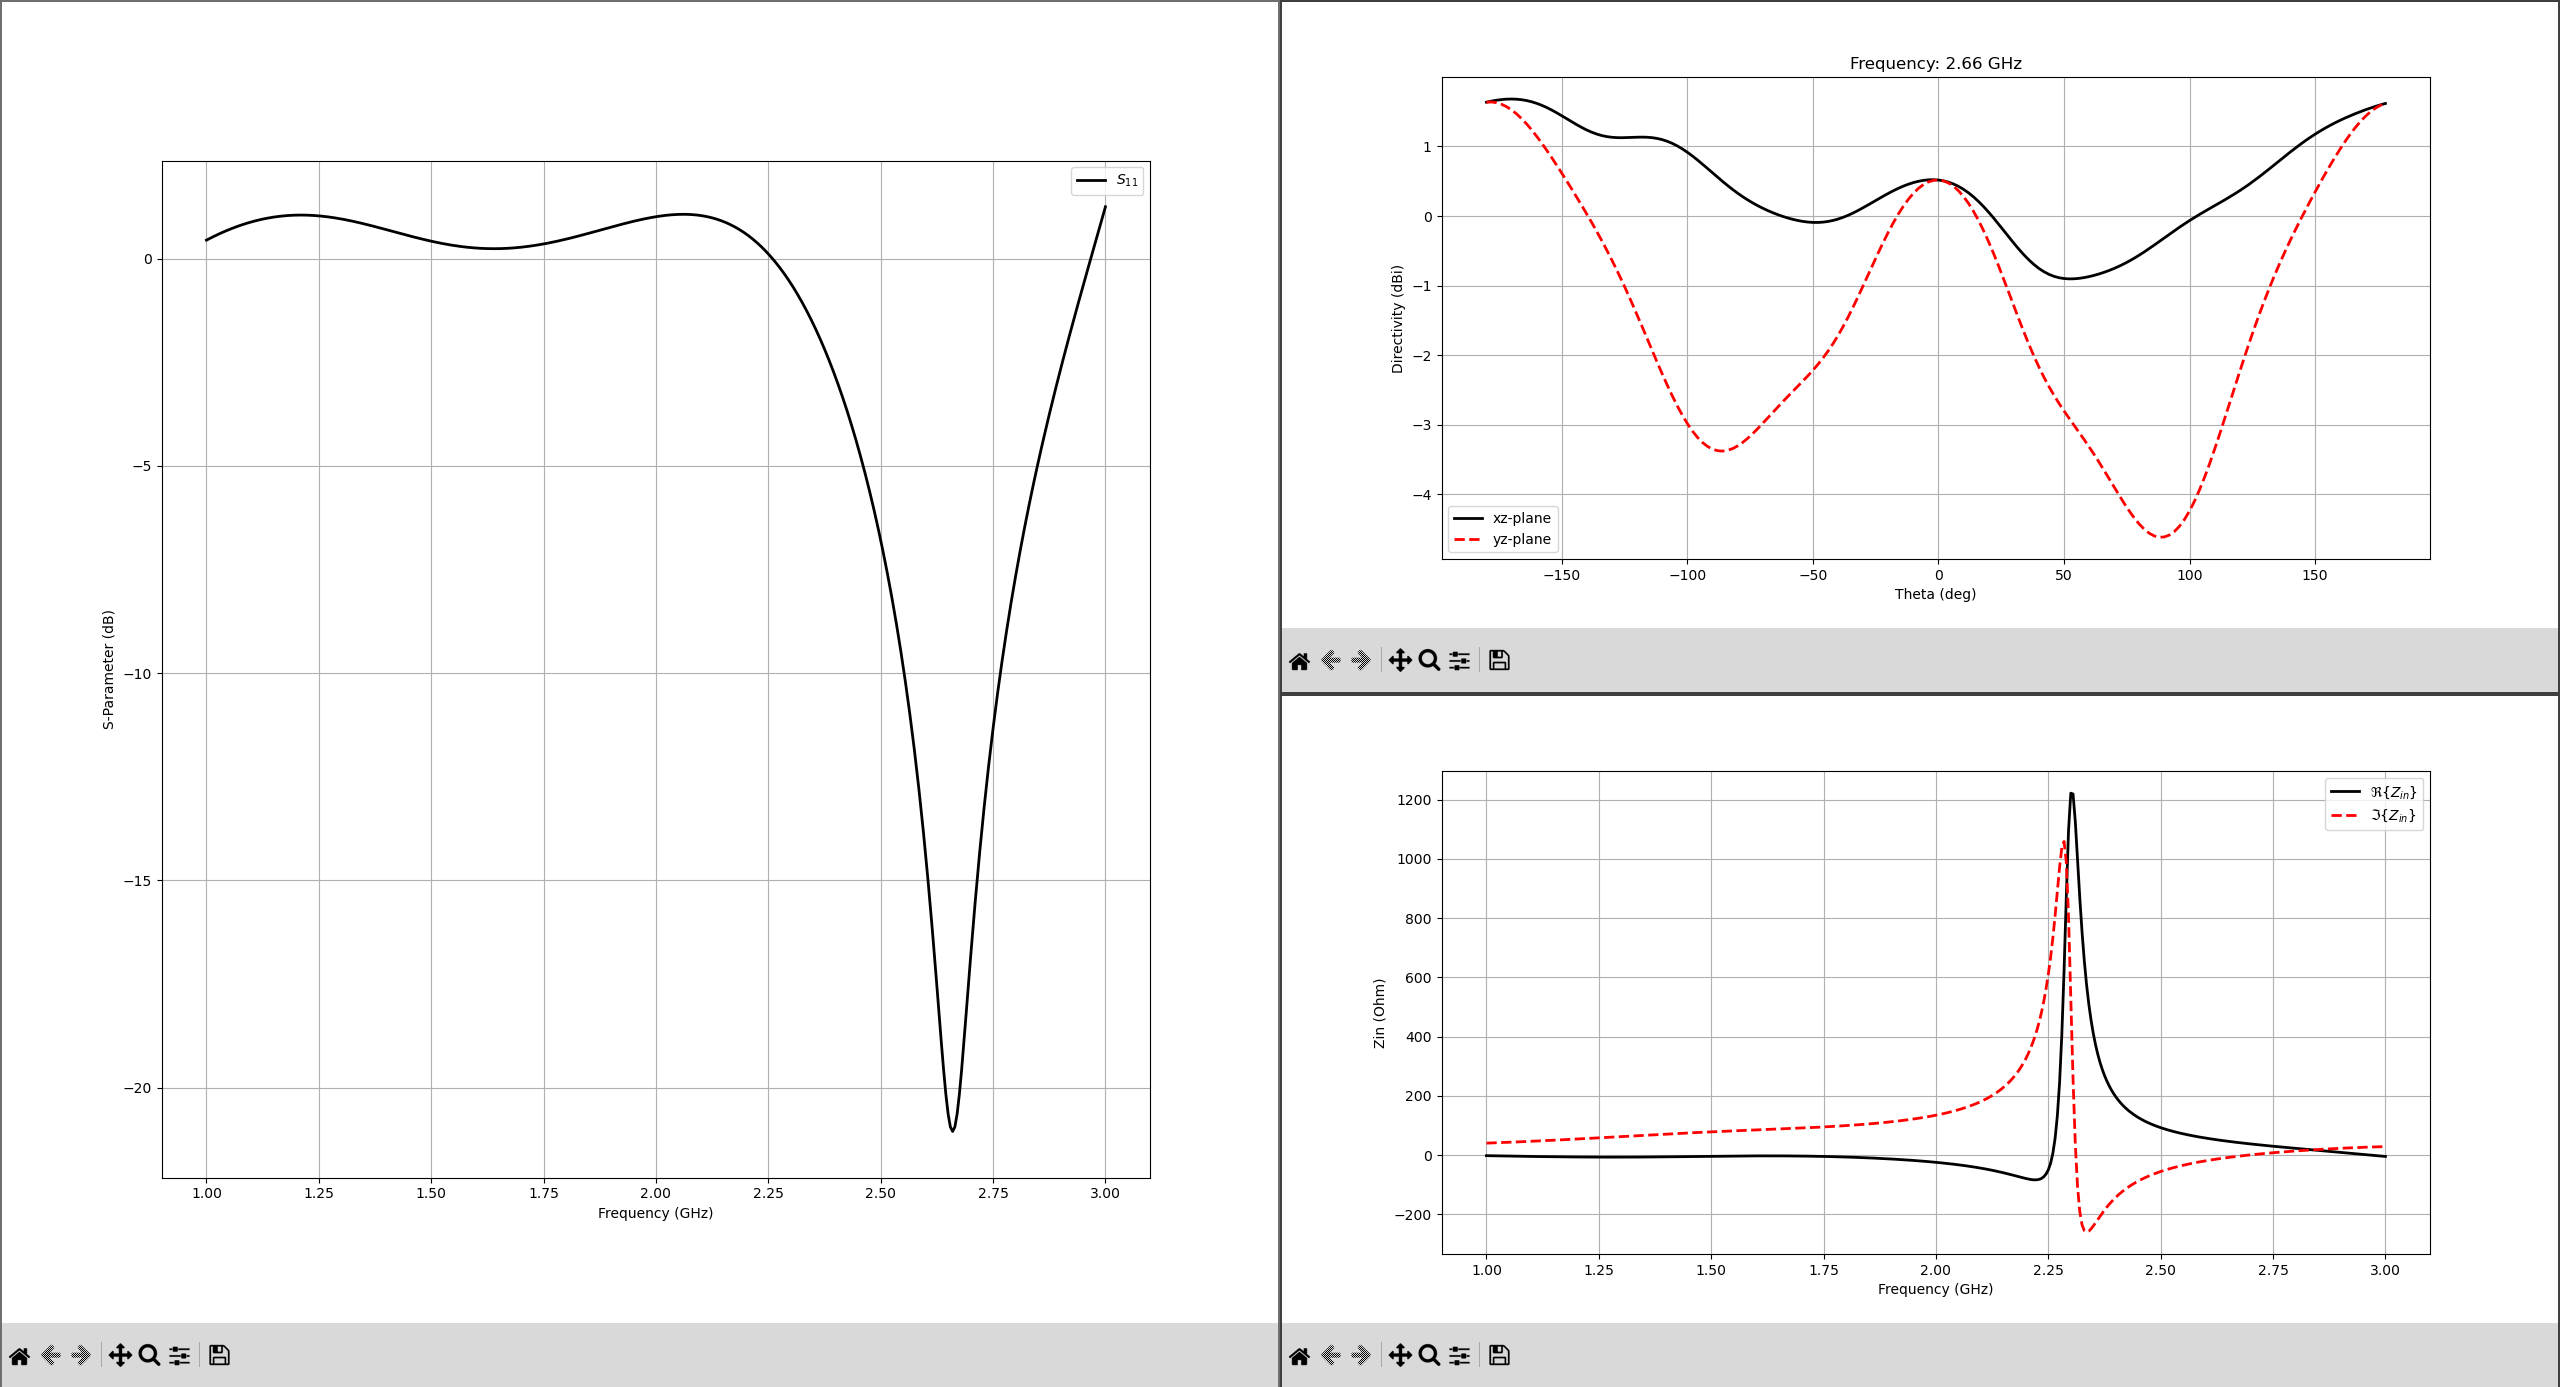Open Configure subplots in S-Parameter plot toolbar

(179, 1356)
